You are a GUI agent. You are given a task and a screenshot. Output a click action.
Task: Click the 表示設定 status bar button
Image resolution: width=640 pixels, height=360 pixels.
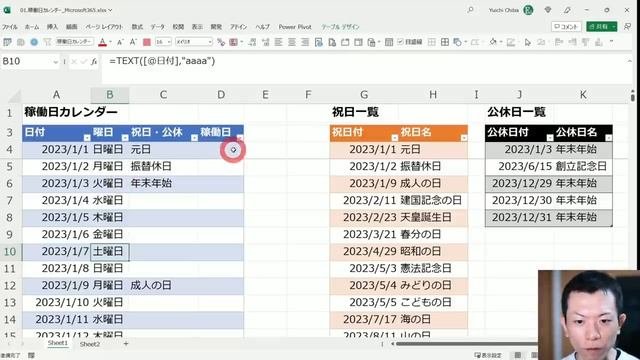488,356
